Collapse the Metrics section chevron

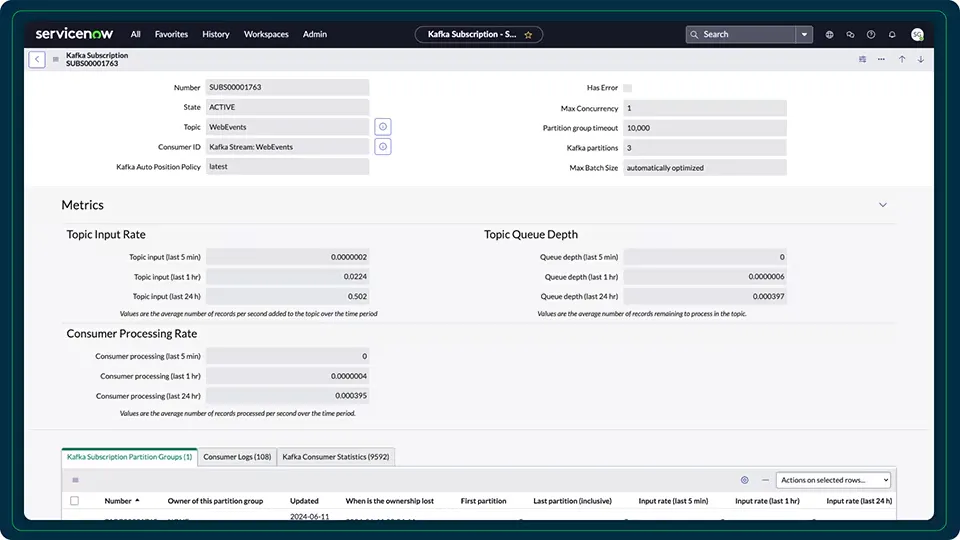tap(883, 205)
